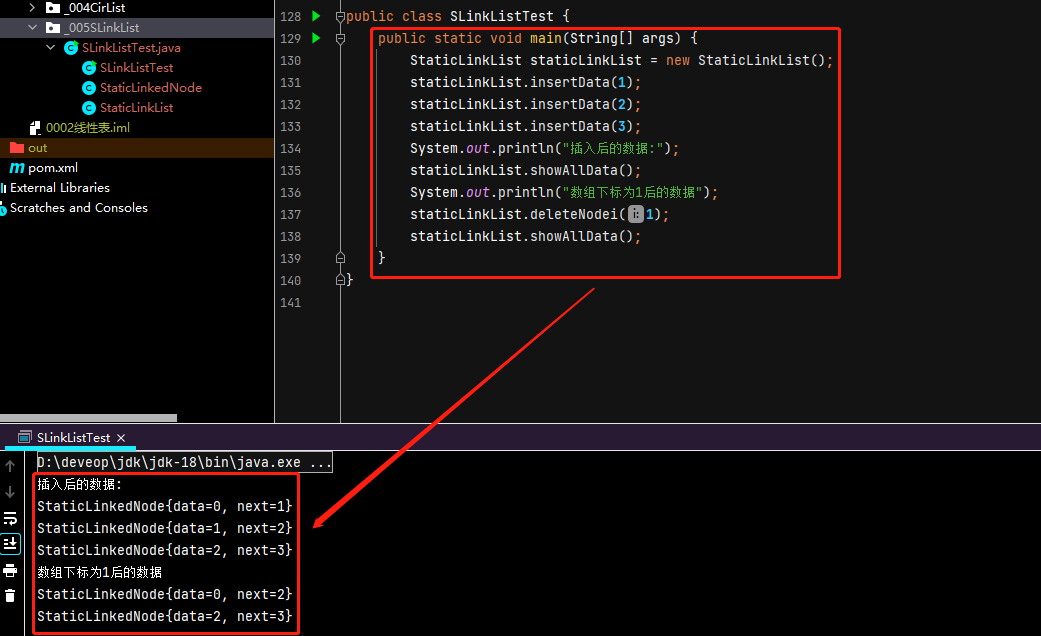Select StaticLinkedNode class in tree

151,88
